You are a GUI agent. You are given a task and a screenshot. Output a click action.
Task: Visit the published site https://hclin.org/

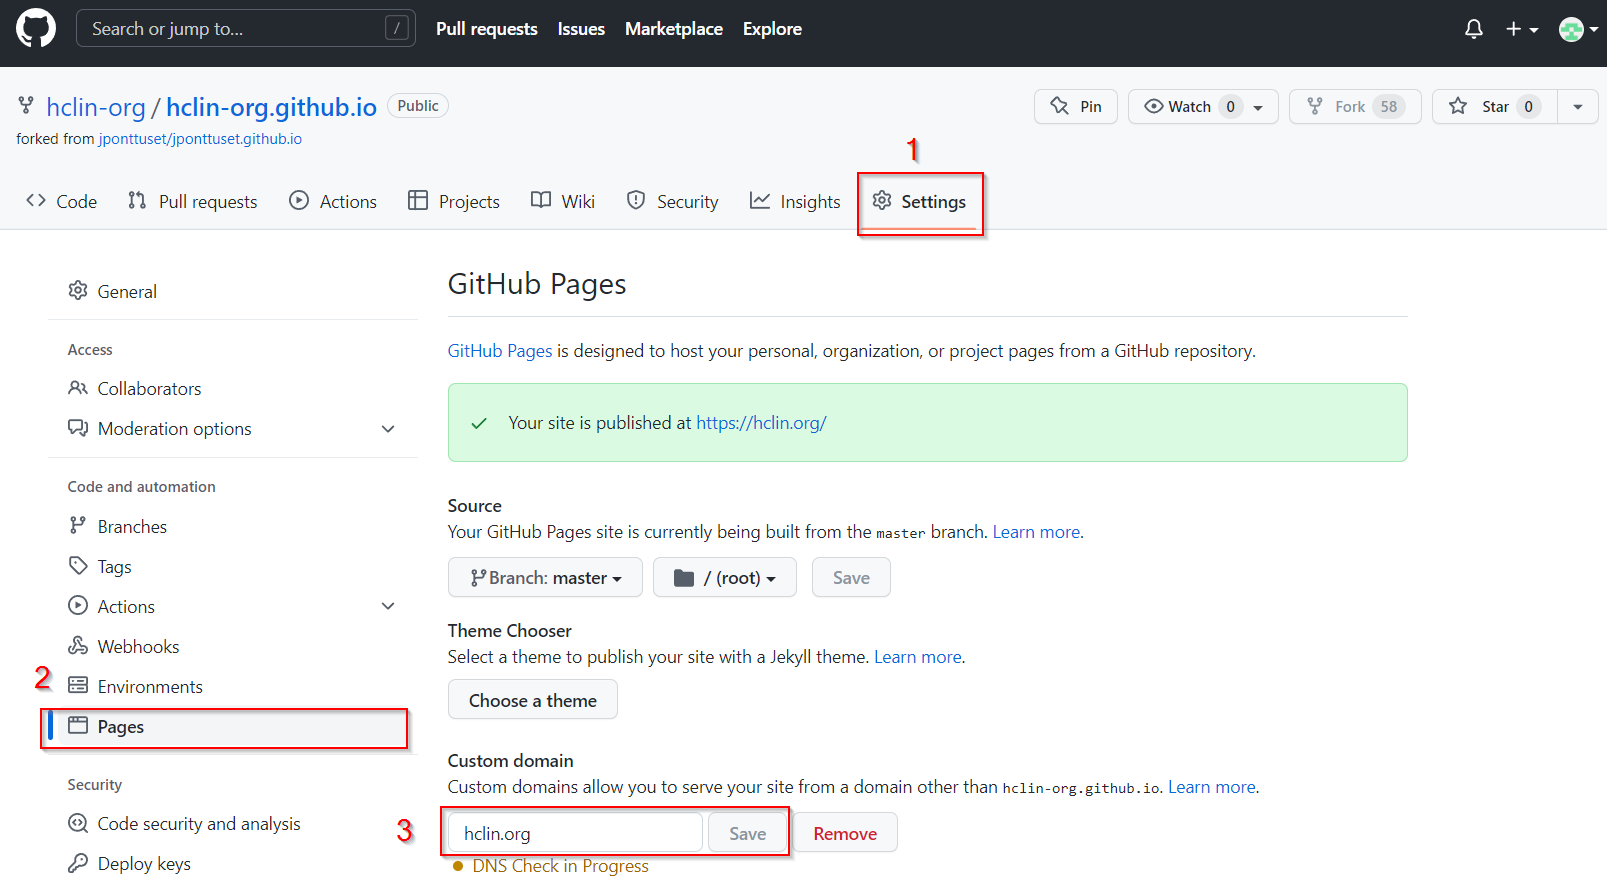pyautogui.click(x=761, y=423)
